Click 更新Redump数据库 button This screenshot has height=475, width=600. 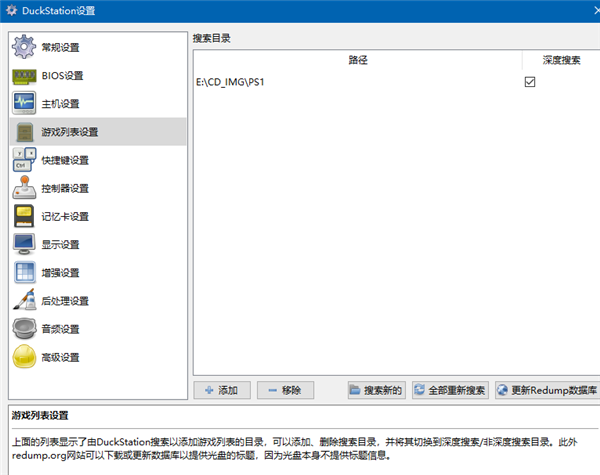pyautogui.click(x=546, y=390)
